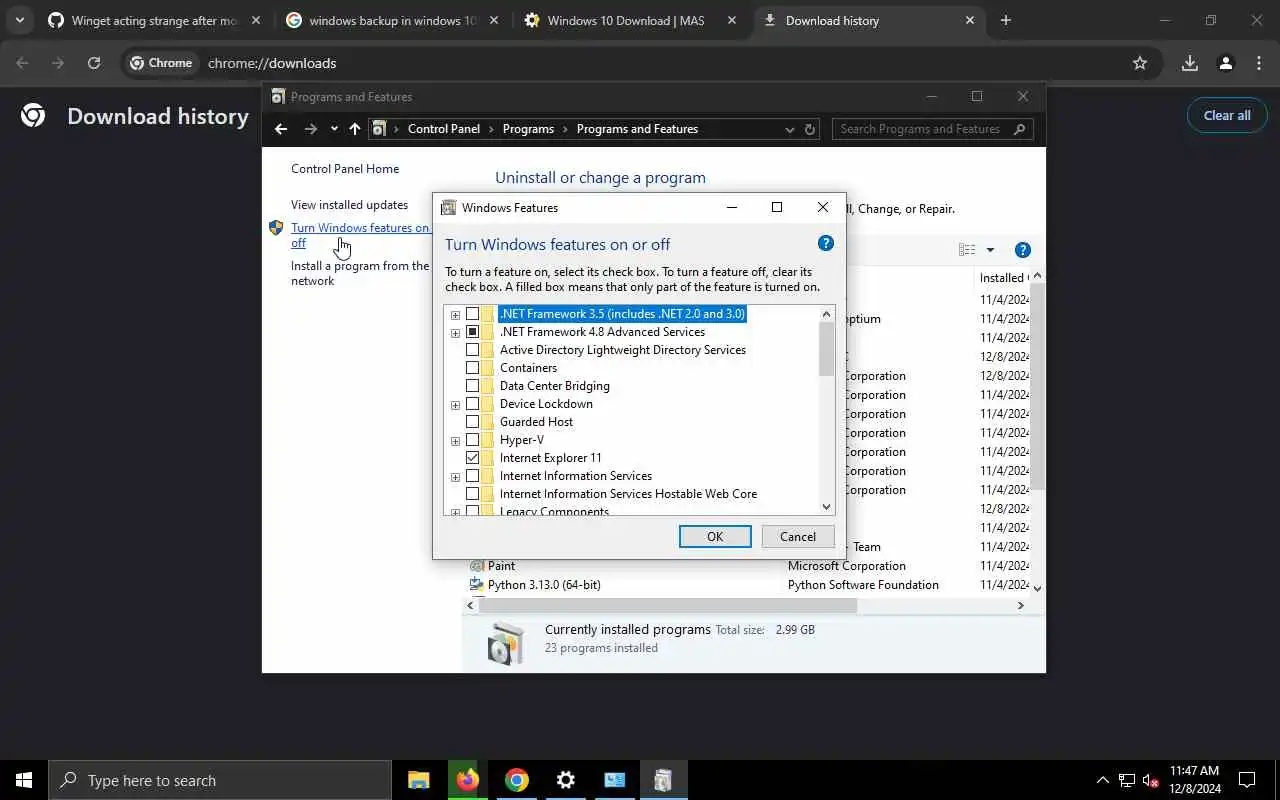Open the view options dropdown arrow beside view icon

pyautogui.click(x=990, y=250)
